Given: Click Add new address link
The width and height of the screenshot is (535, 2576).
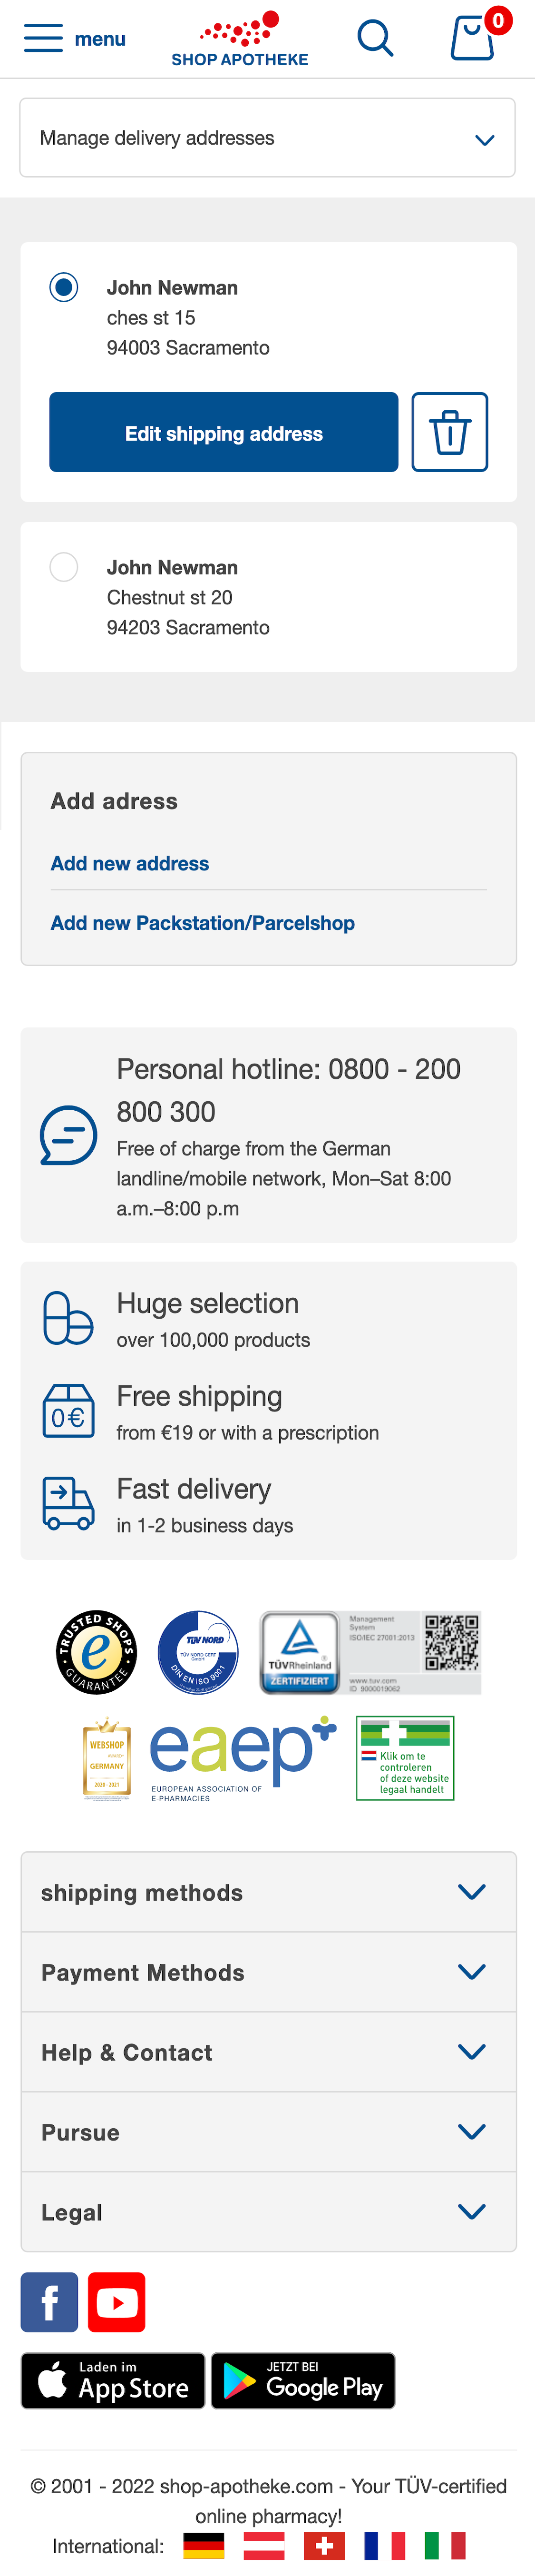Looking at the screenshot, I should 130,863.
